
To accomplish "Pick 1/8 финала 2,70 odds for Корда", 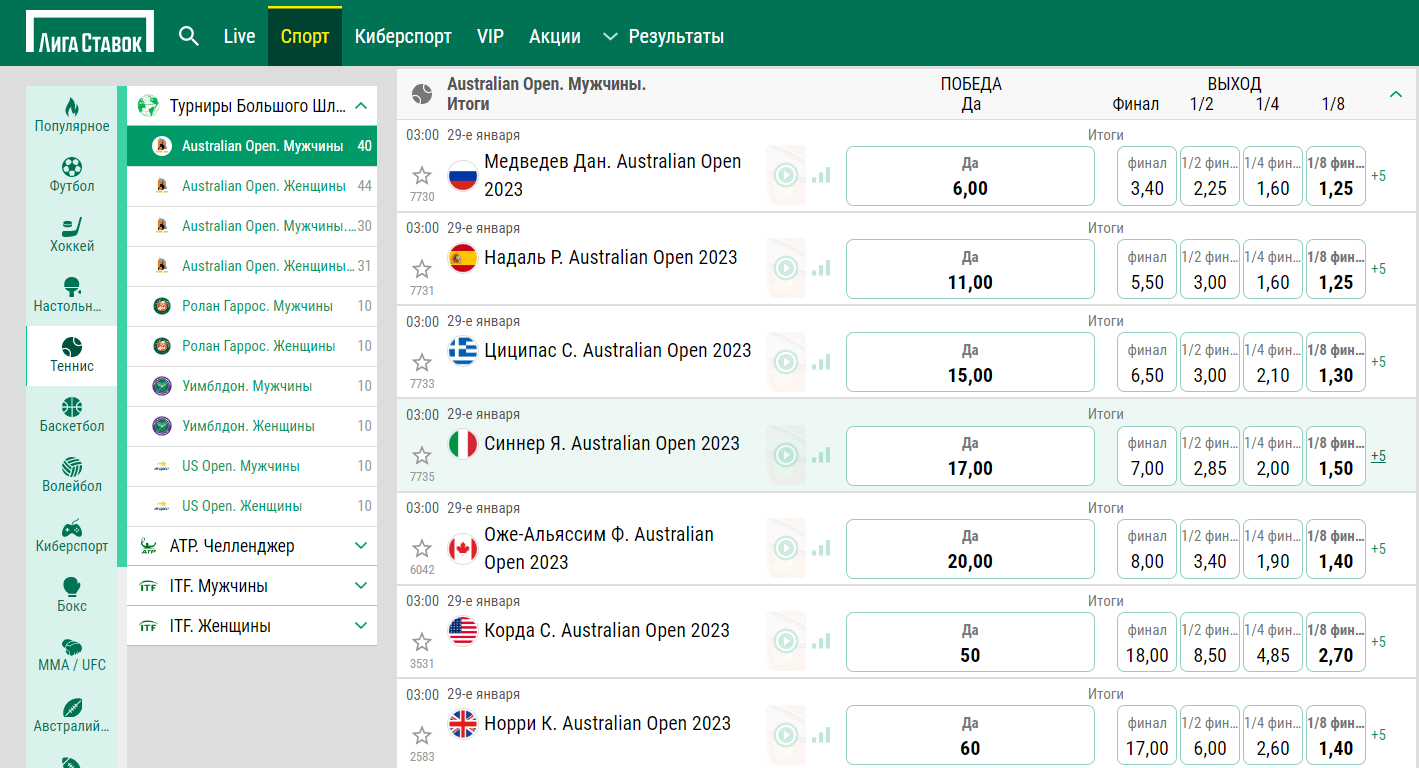I will click(1336, 641).
